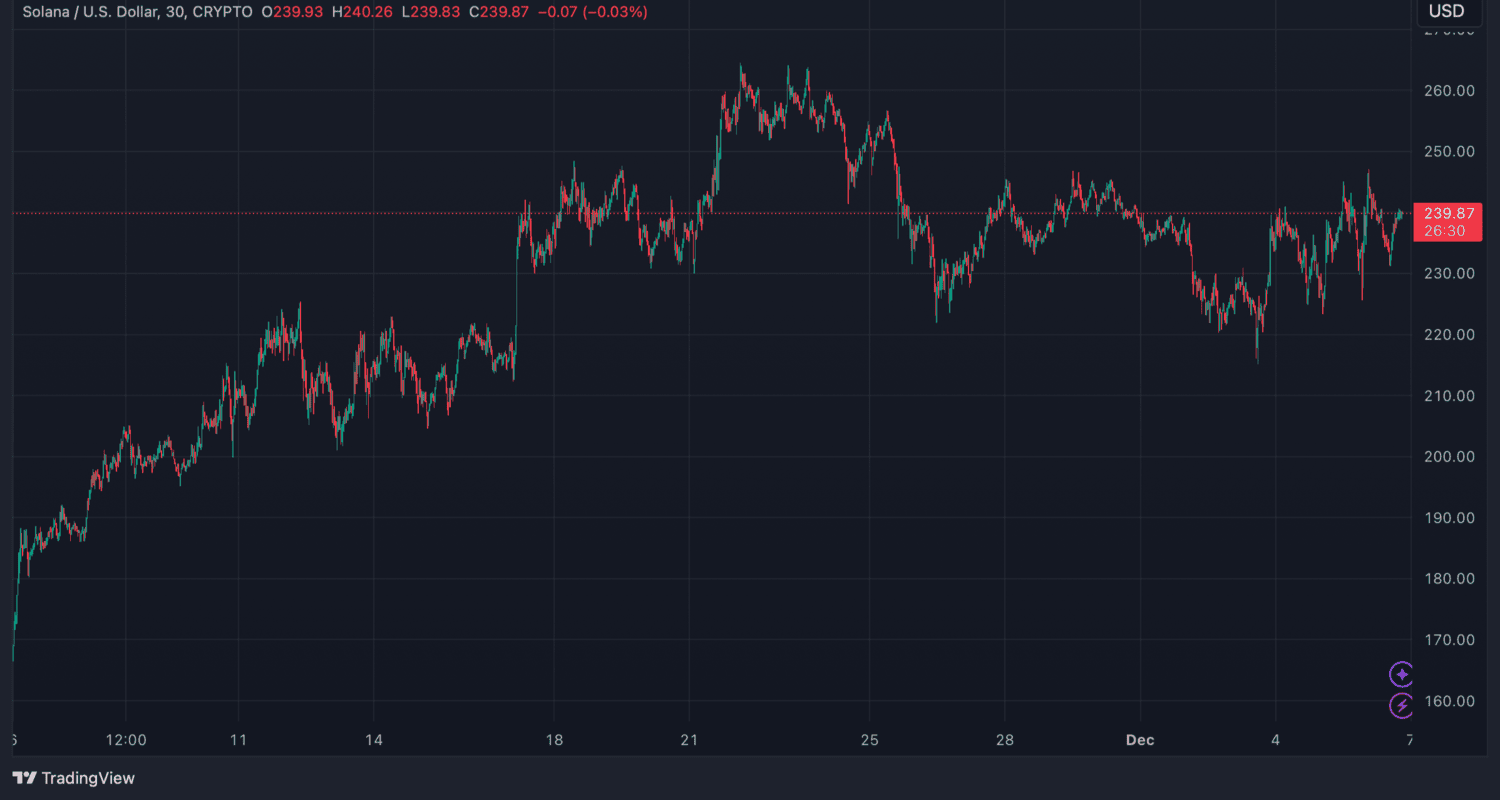Click the 12:00 time axis label
Screen dimensions: 1500x800
click(x=126, y=741)
